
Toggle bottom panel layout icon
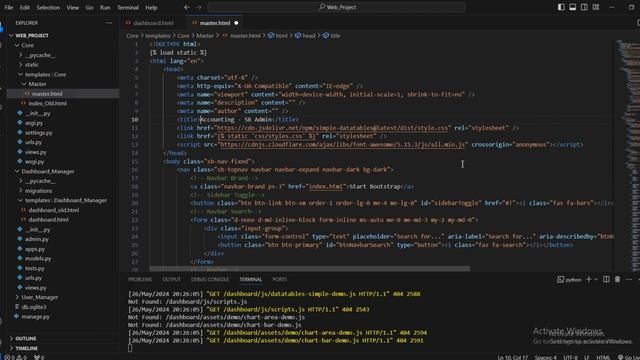coord(573,7)
